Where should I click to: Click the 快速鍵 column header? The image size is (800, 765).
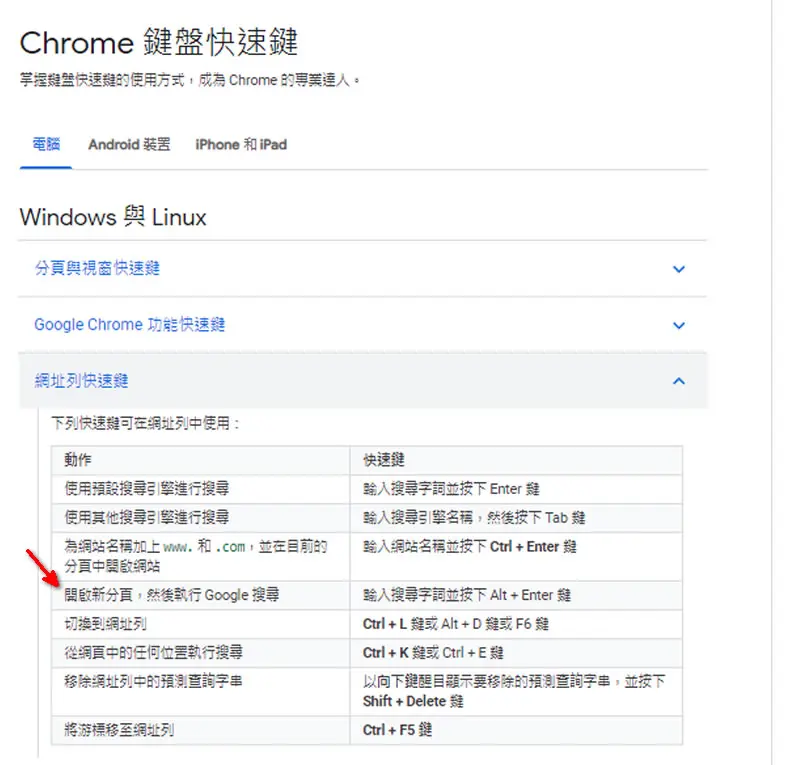(516, 460)
